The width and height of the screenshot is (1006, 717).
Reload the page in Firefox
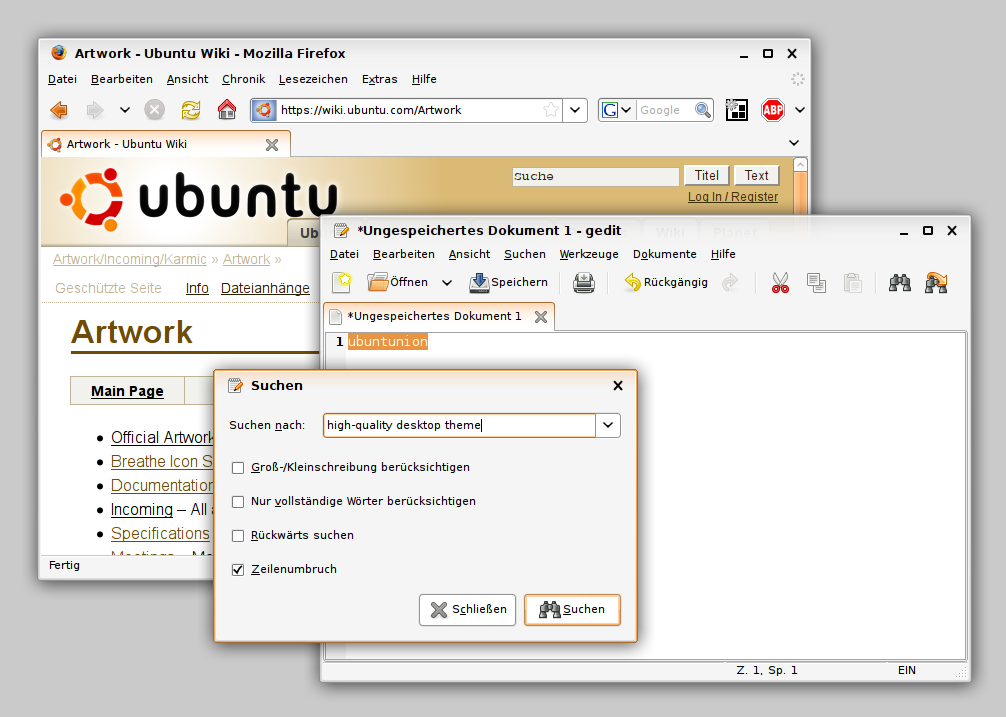pyautogui.click(x=190, y=110)
